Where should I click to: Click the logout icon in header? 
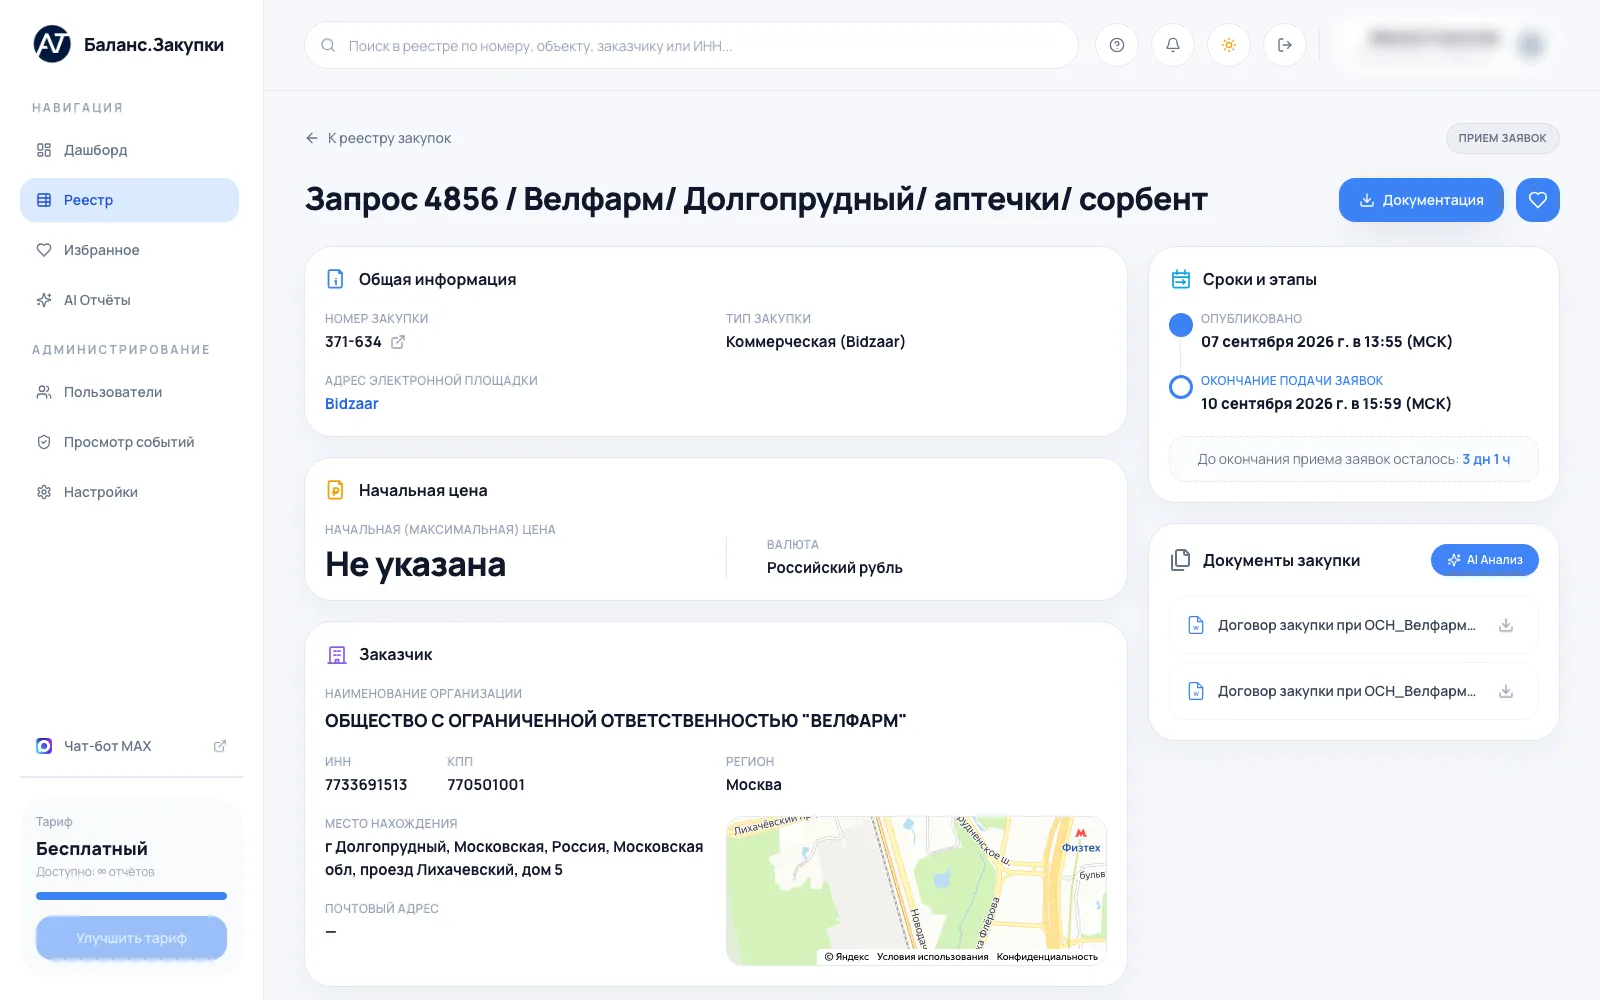1285,45
